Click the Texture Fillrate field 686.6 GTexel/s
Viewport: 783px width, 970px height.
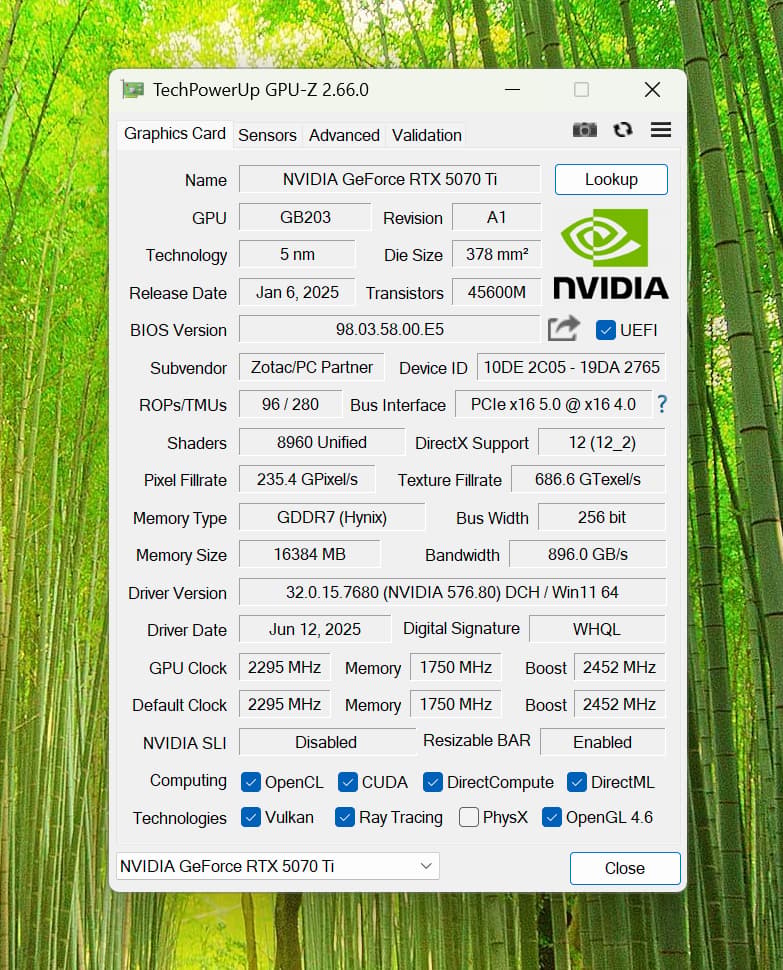pos(588,479)
